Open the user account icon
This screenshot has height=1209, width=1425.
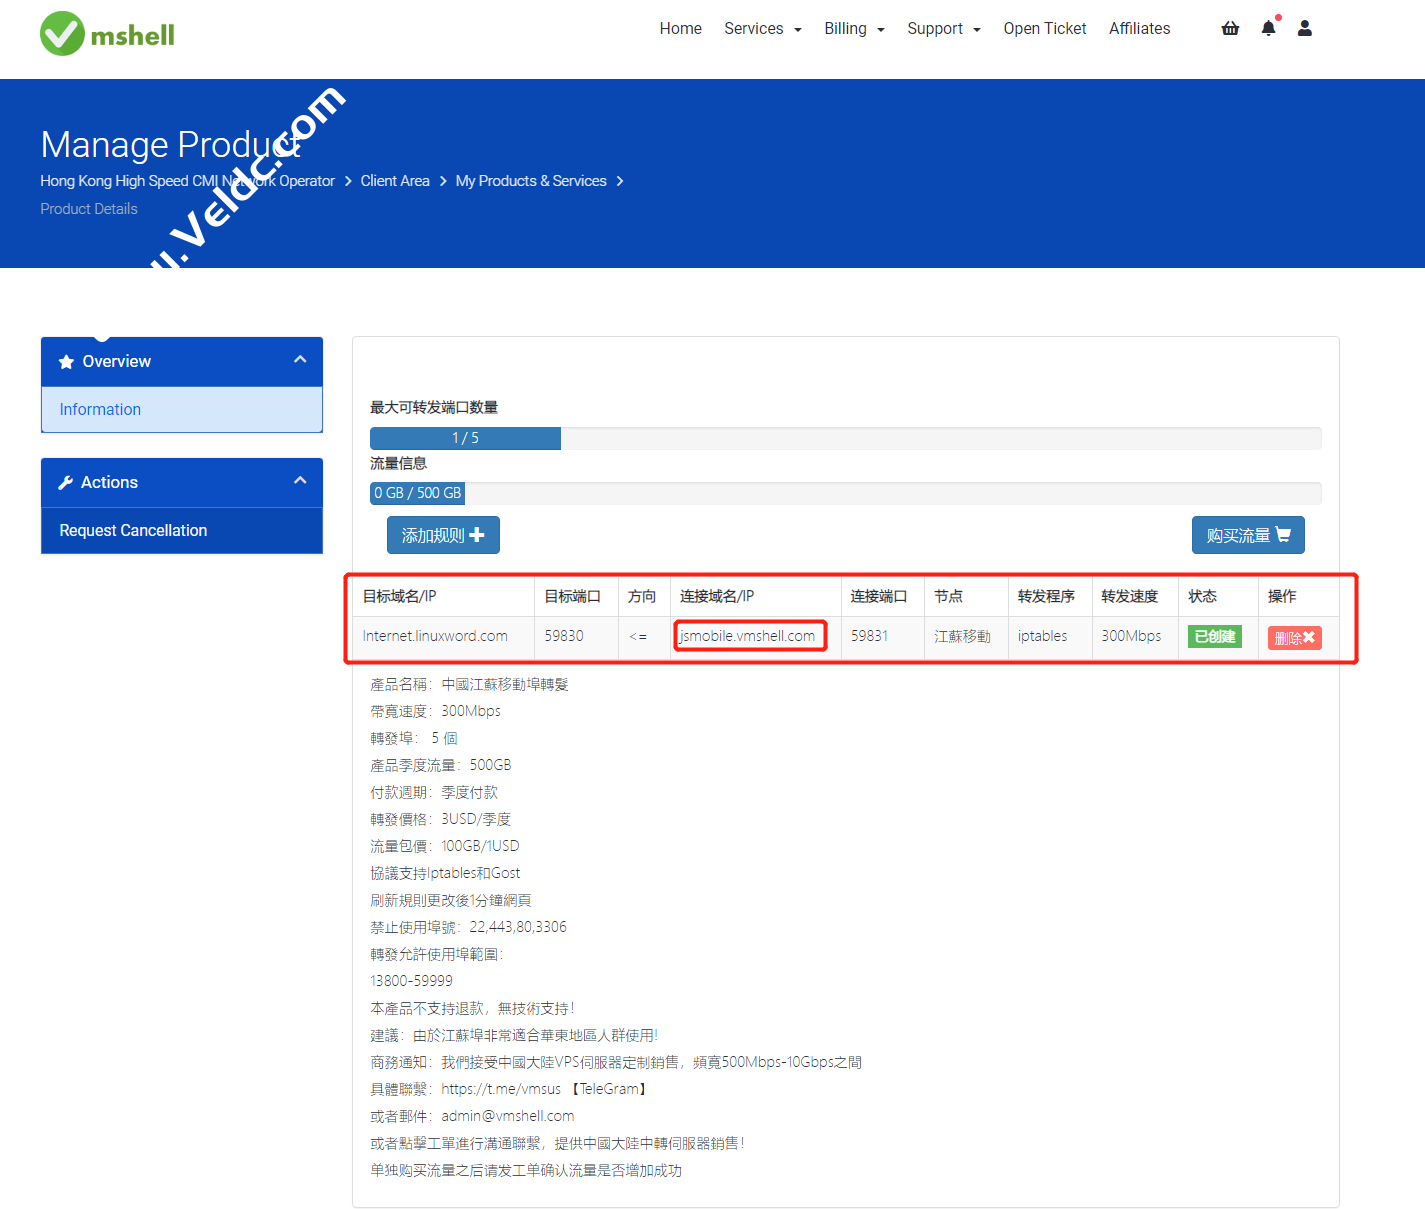tap(1304, 28)
